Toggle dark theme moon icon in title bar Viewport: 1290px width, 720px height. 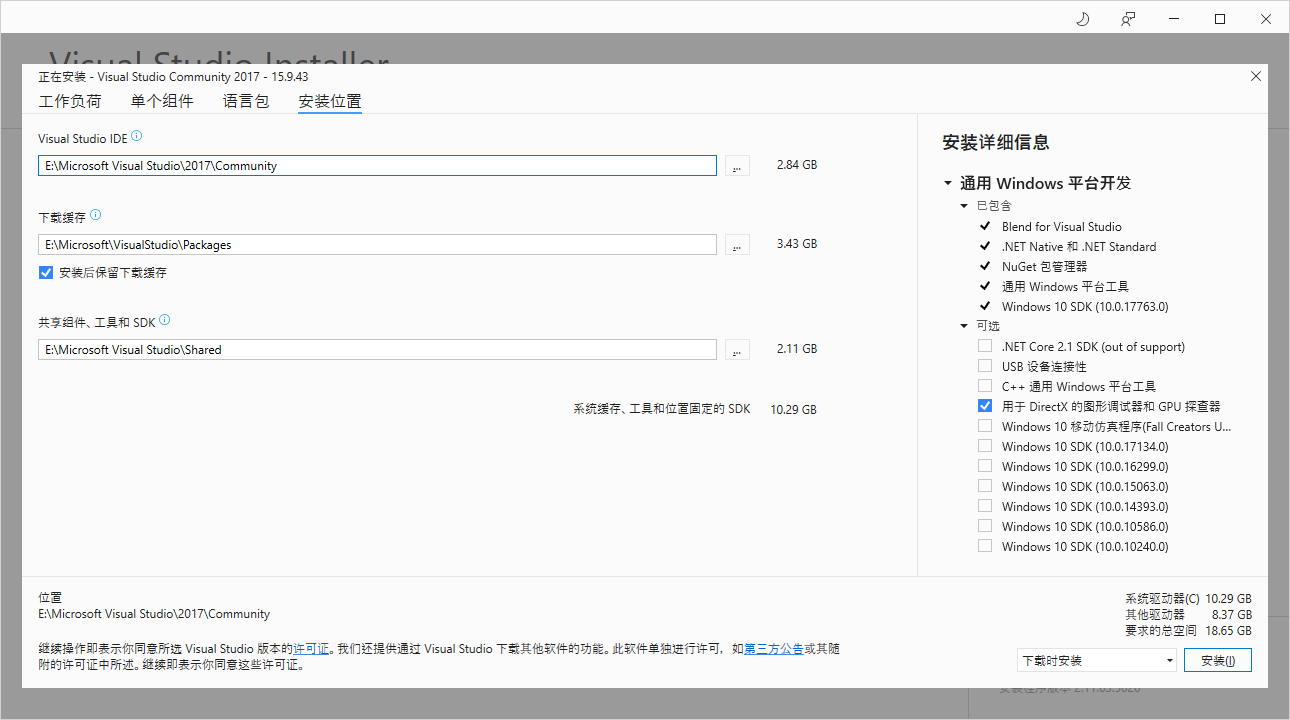[1082, 19]
